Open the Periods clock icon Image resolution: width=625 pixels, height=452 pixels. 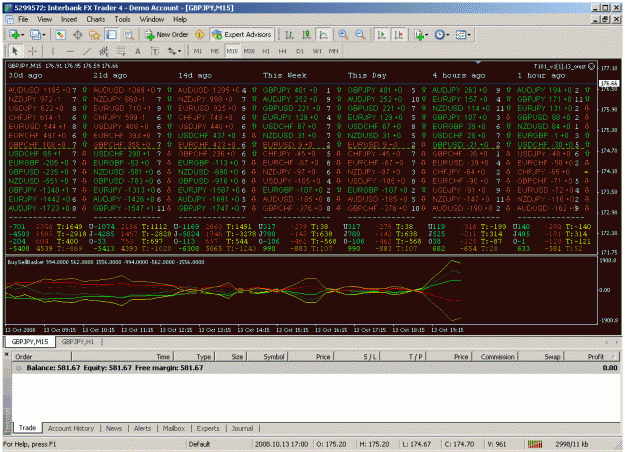(x=439, y=35)
